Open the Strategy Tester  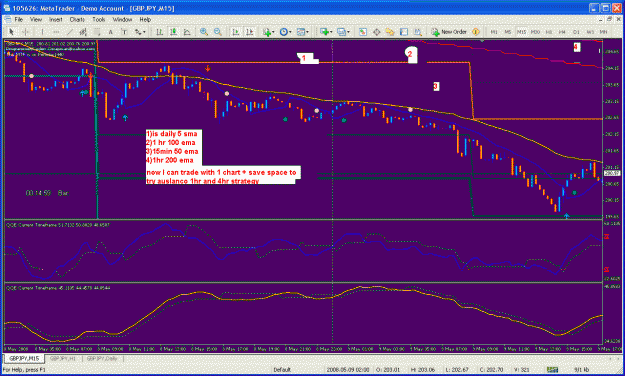tap(417, 32)
